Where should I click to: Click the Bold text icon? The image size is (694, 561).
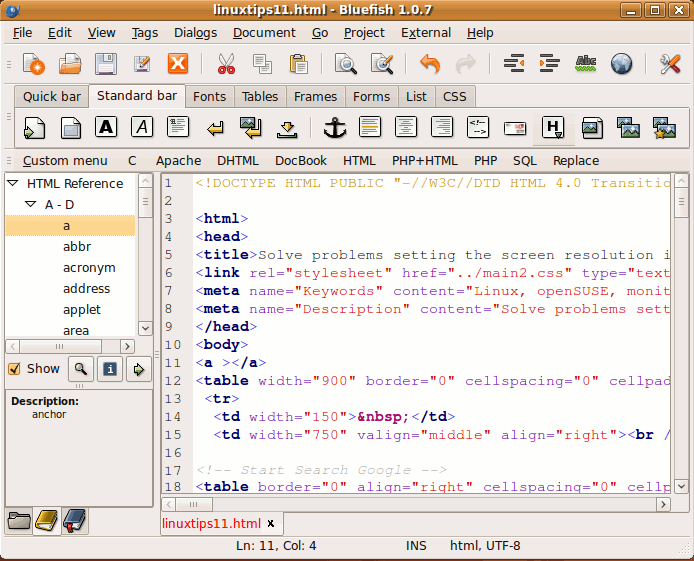[106, 128]
